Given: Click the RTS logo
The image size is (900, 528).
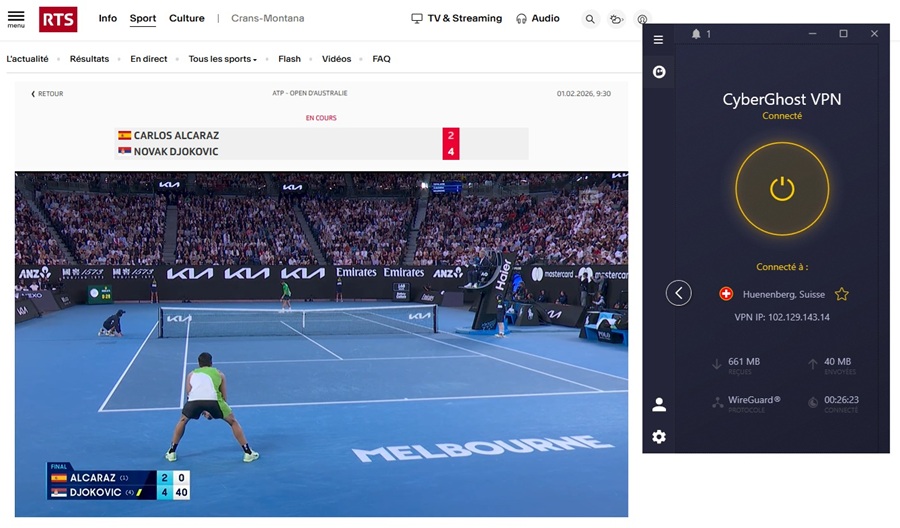Looking at the screenshot, I should pos(58,19).
